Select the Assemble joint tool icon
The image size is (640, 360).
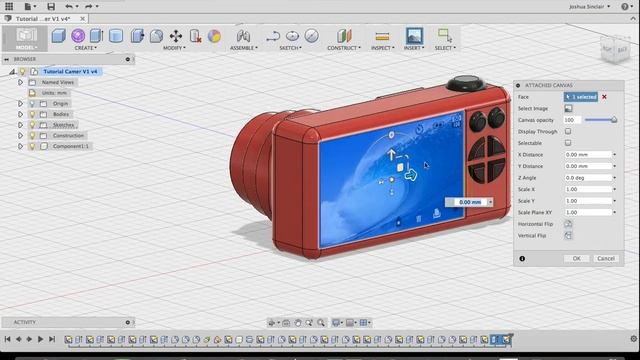point(244,36)
